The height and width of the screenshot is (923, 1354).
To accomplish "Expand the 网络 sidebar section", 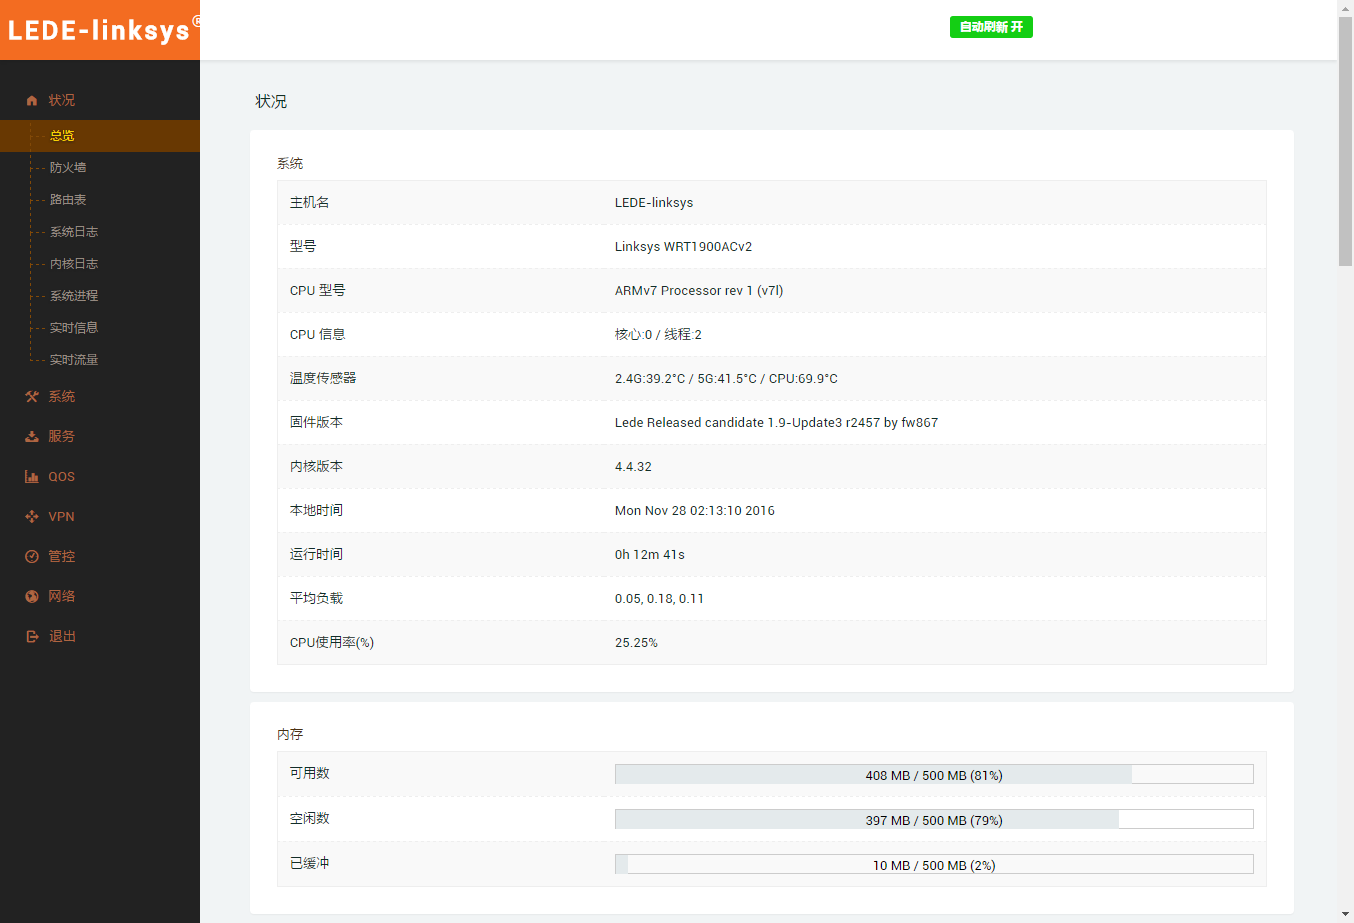I will pyautogui.click(x=62, y=597).
